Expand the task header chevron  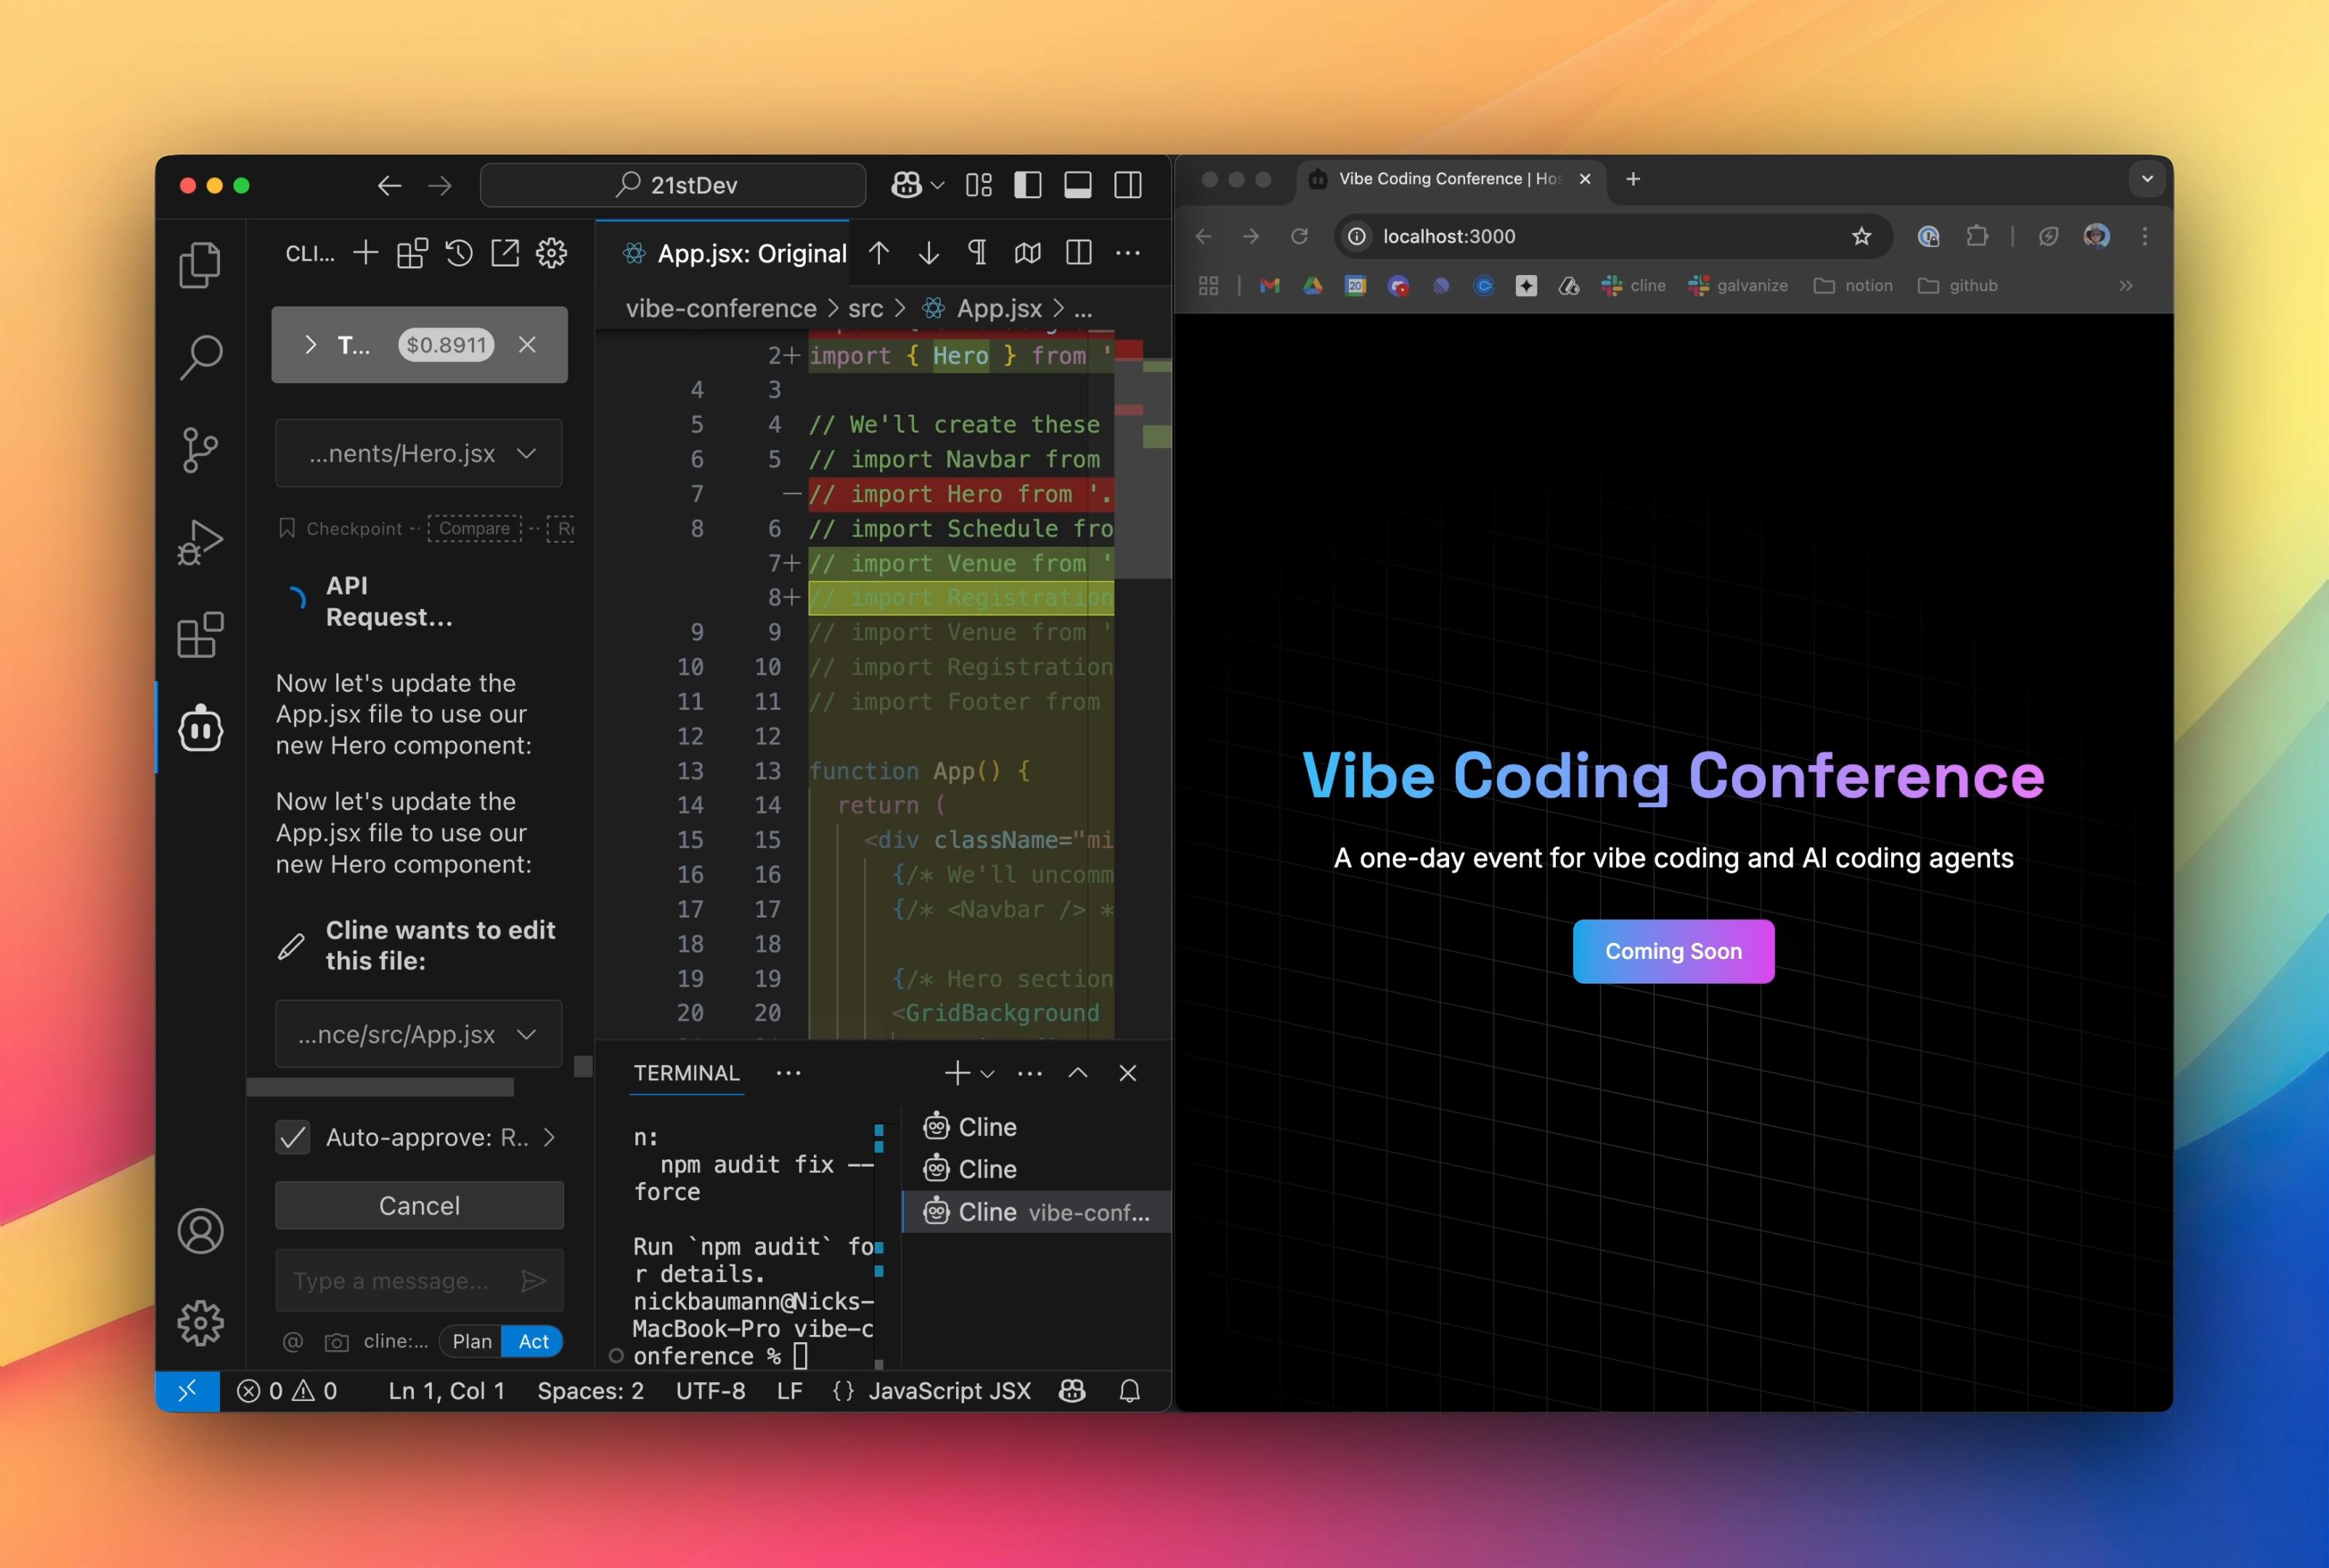(310, 345)
